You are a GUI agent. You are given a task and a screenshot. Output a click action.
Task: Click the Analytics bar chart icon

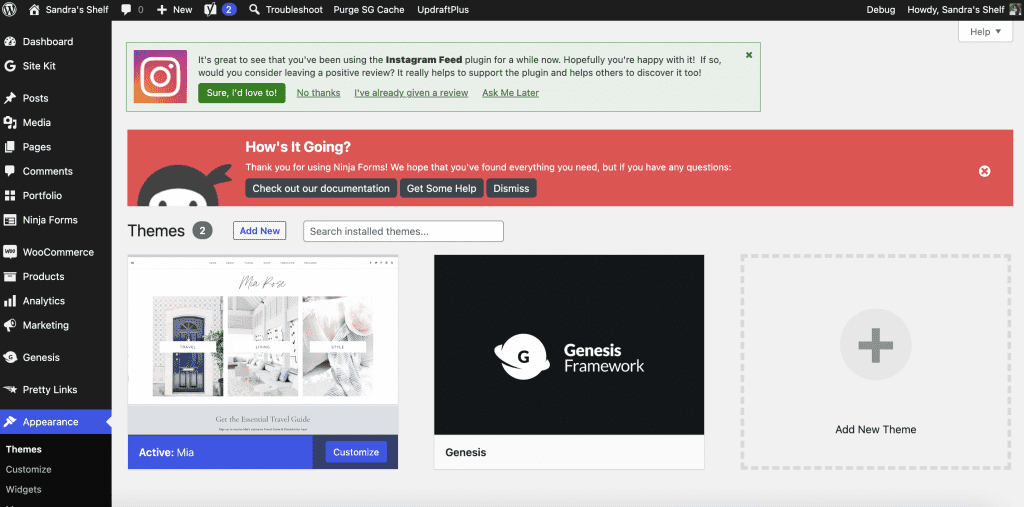click(10, 301)
